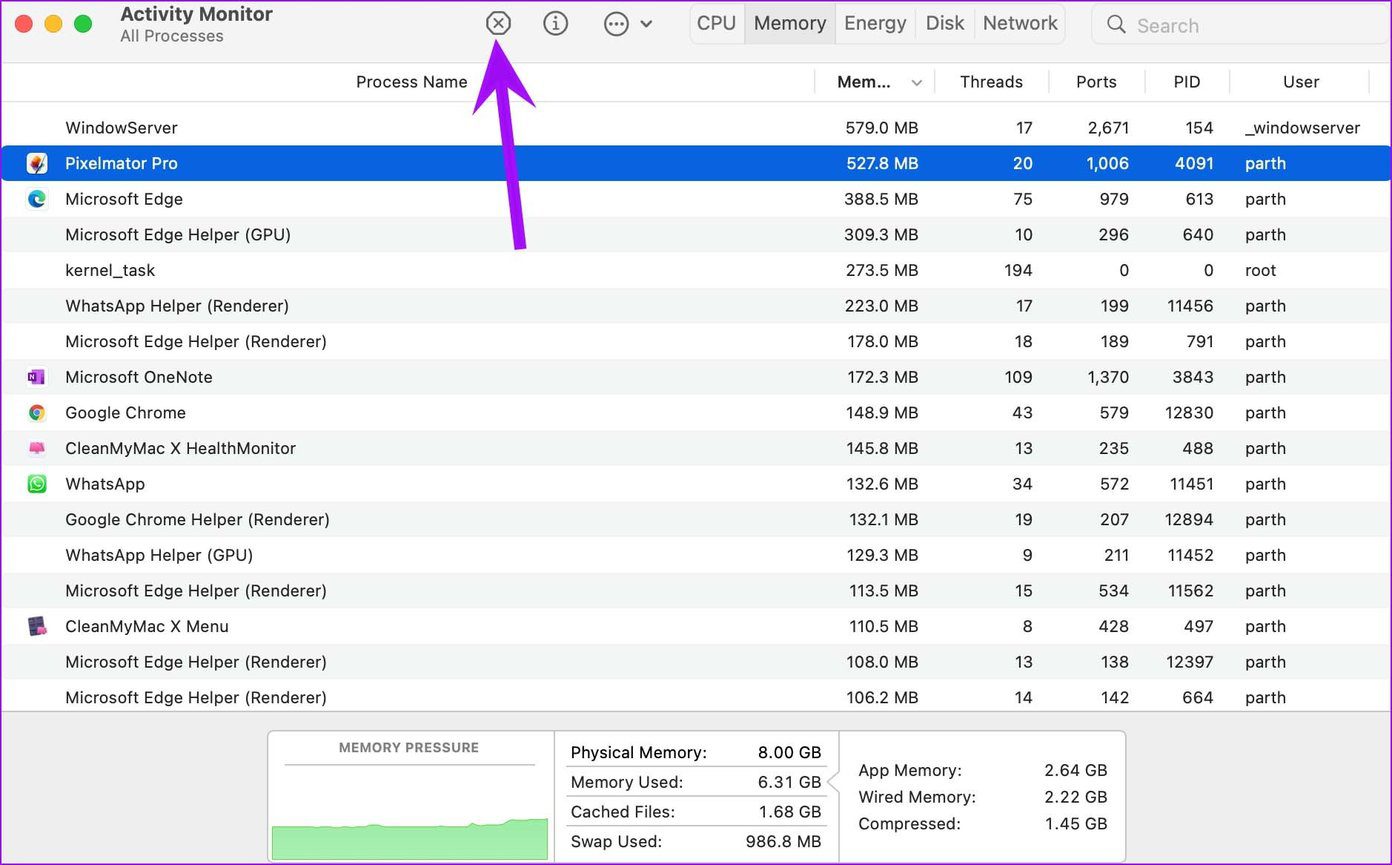Click the Physical Memory 8.00 GB value

pos(789,752)
